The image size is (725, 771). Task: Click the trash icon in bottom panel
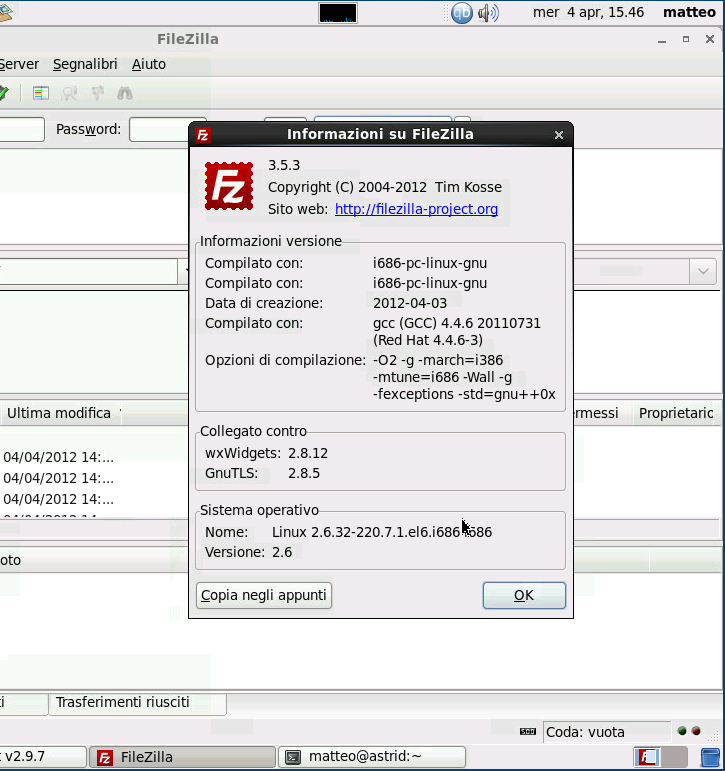pos(710,757)
